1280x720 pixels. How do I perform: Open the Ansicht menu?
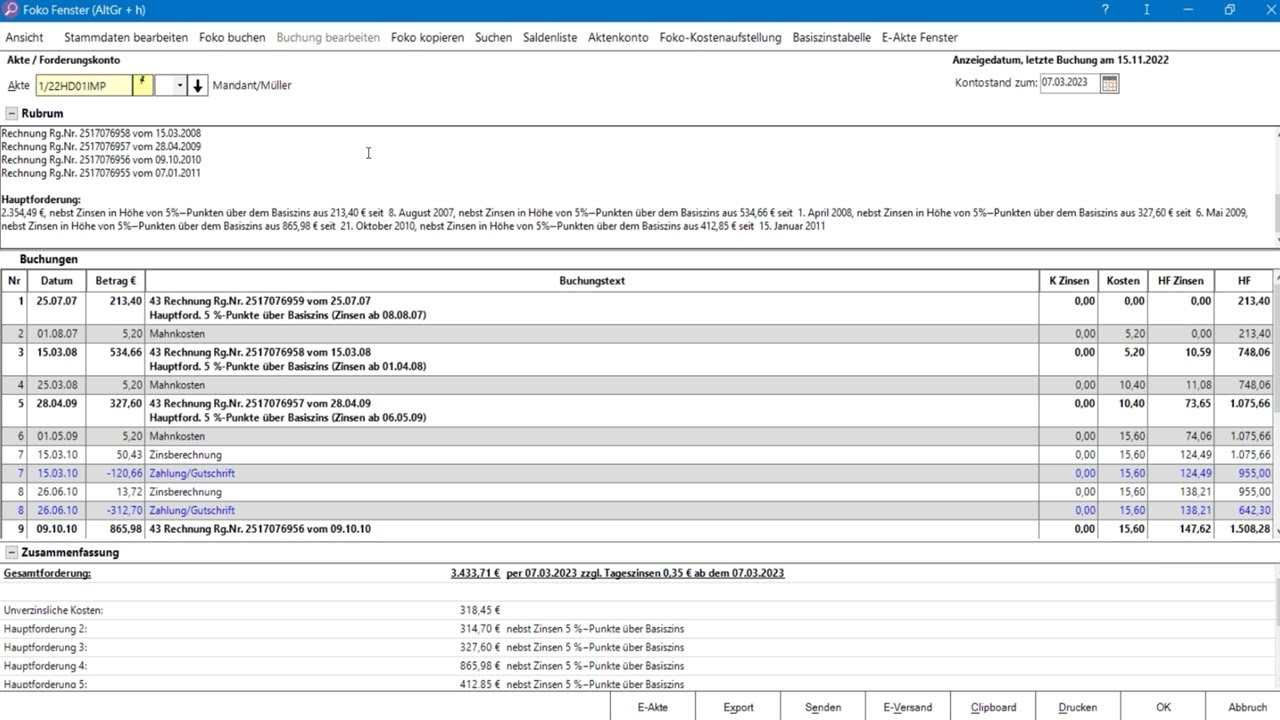coord(25,37)
